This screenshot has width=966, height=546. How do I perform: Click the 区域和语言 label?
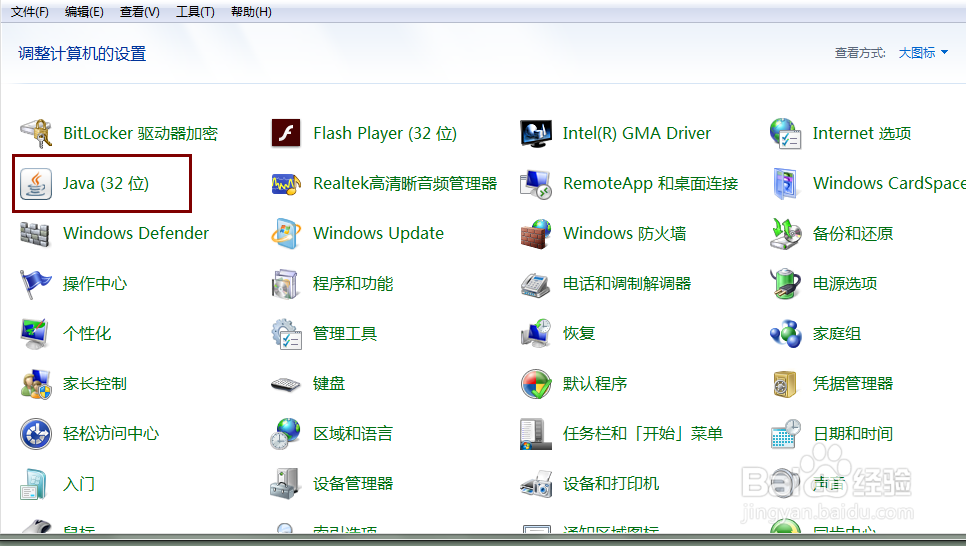tap(353, 434)
